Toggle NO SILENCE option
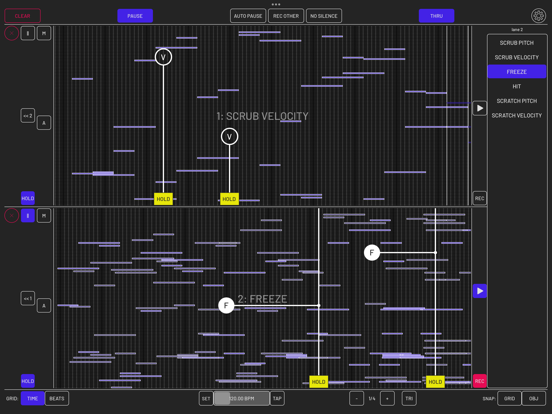Image resolution: width=552 pixels, height=414 pixels. click(324, 16)
